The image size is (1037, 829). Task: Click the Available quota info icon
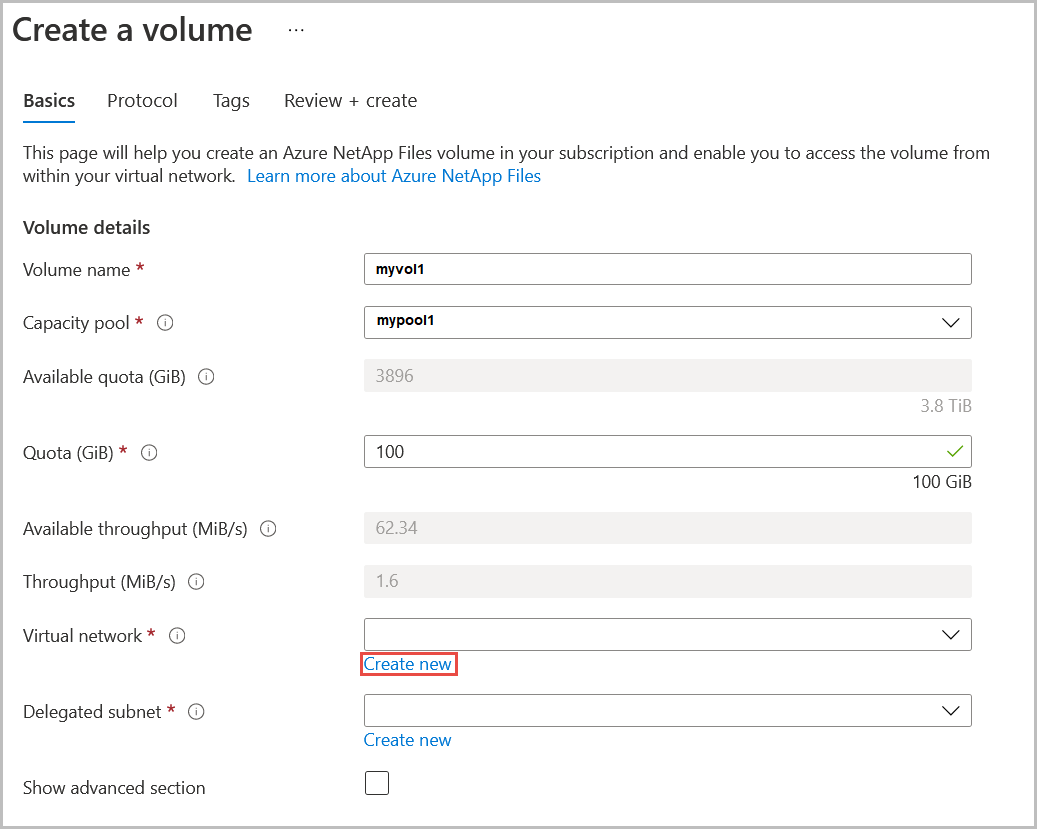[x=205, y=377]
